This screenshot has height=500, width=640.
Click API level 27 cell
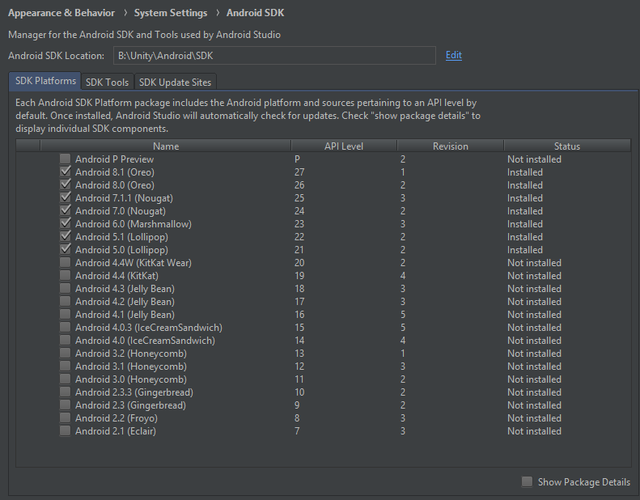pos(299,172)
